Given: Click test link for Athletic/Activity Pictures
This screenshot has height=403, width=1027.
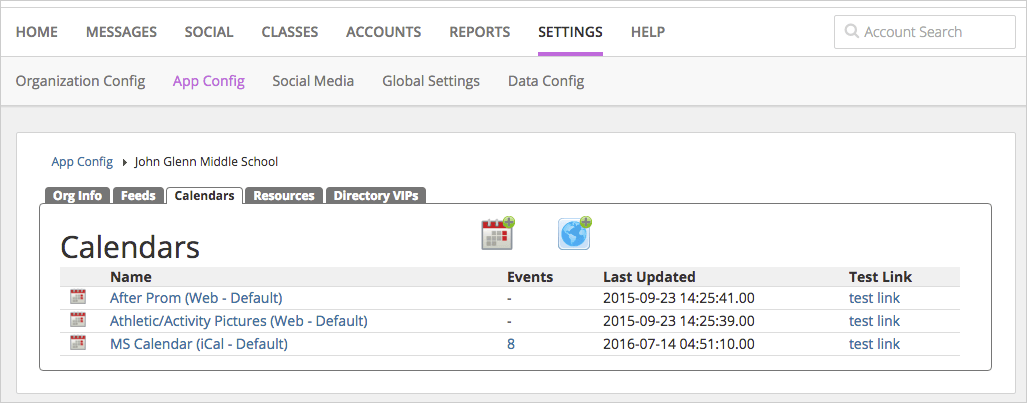Looking at the screenshot, I should pyautogui.click(x=874, y=321).
